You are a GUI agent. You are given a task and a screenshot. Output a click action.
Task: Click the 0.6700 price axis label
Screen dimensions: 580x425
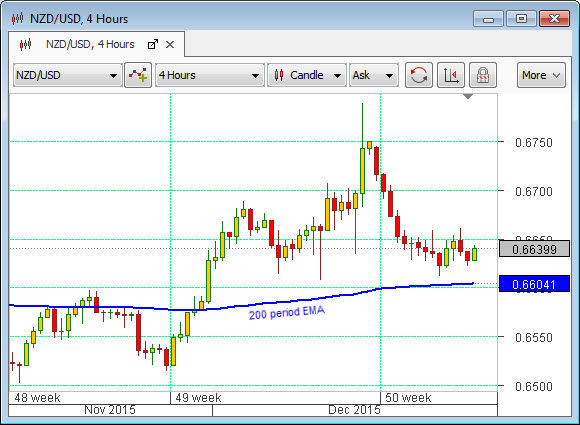[534, 192]
